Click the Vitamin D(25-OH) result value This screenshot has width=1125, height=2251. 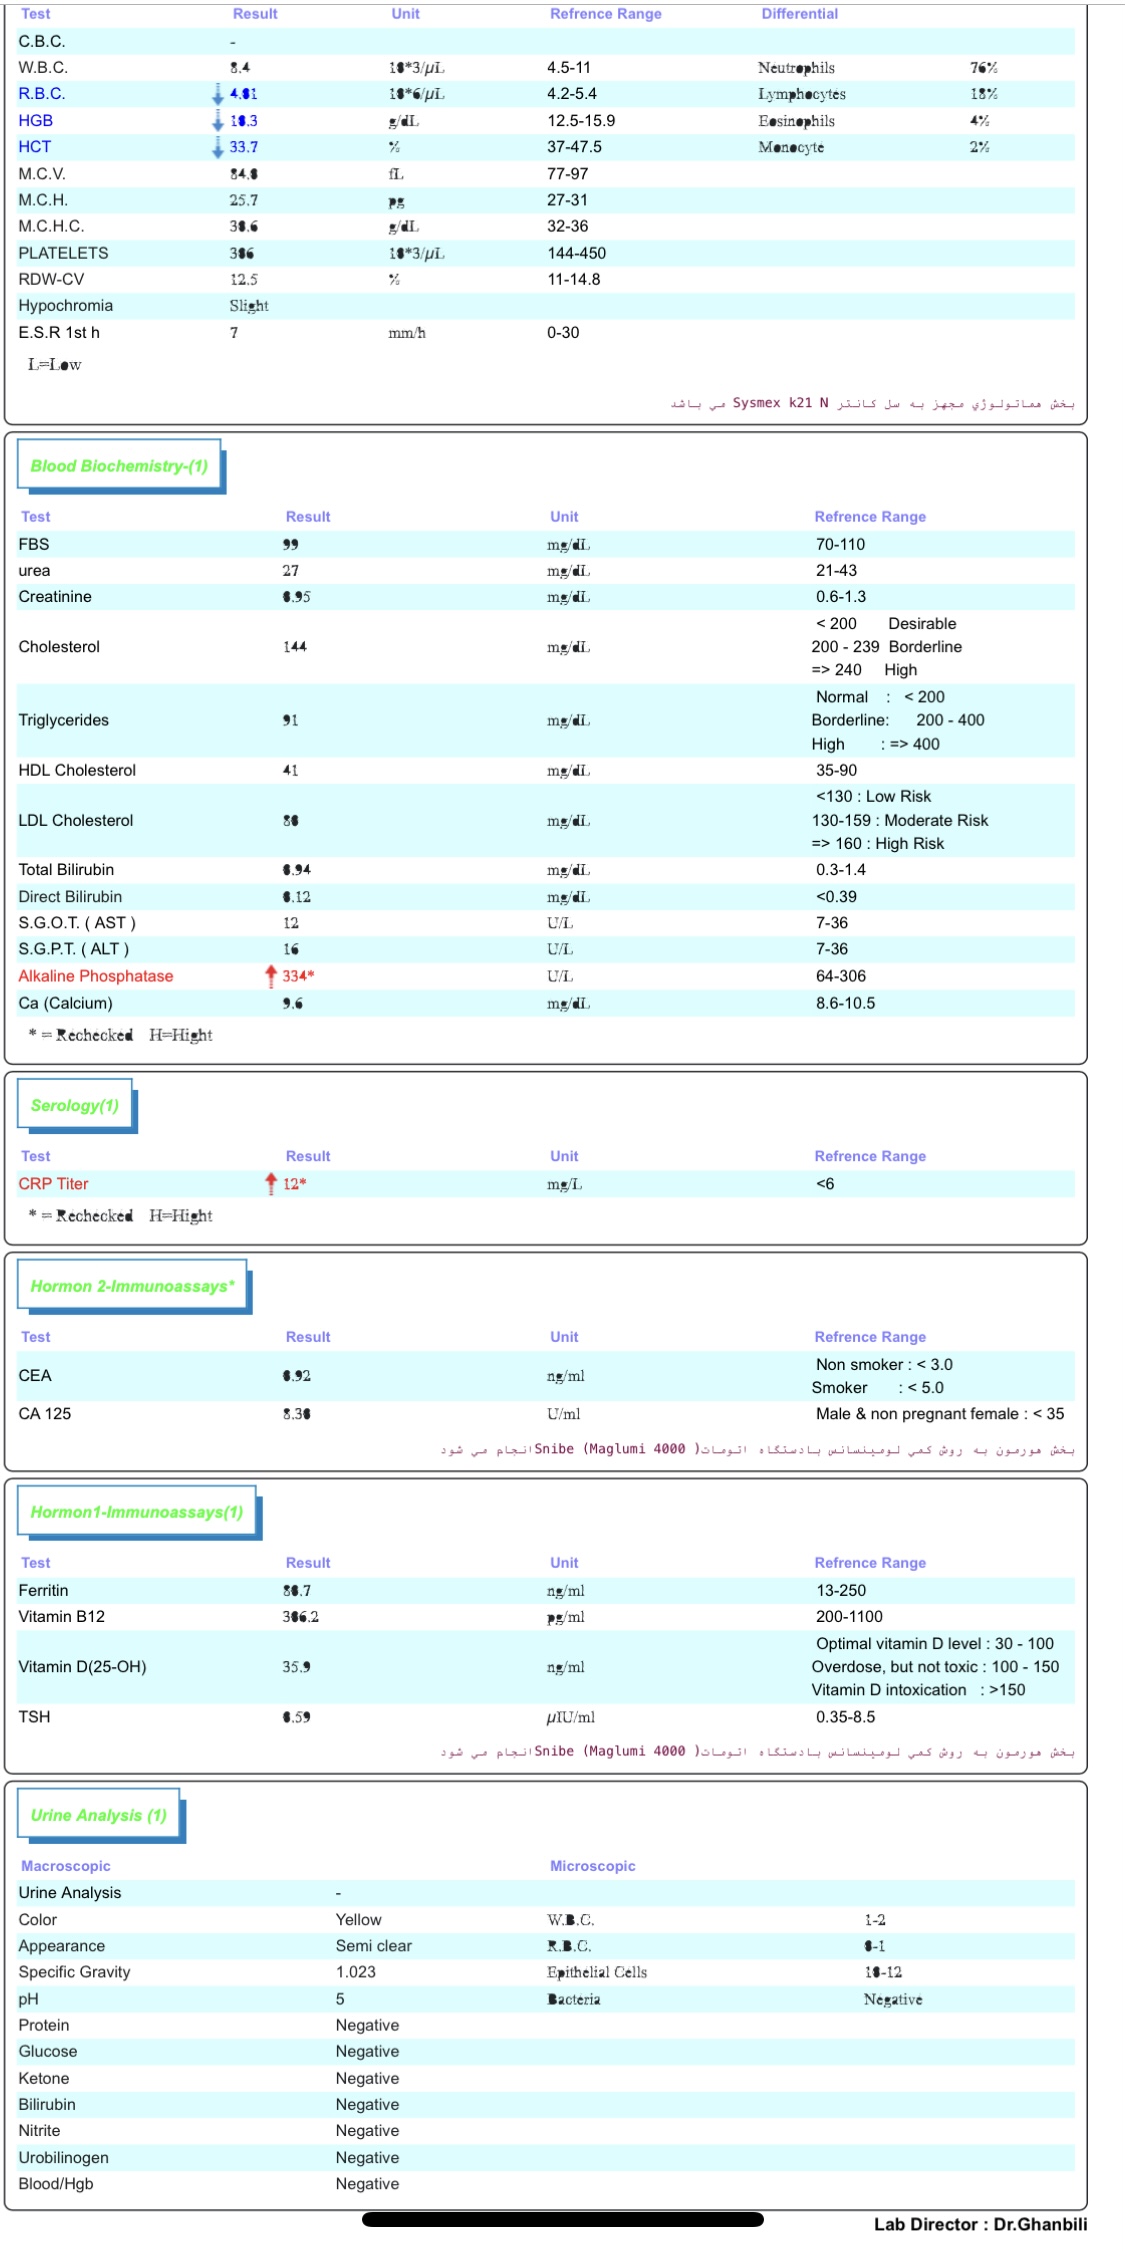[x=296, y=1667]
